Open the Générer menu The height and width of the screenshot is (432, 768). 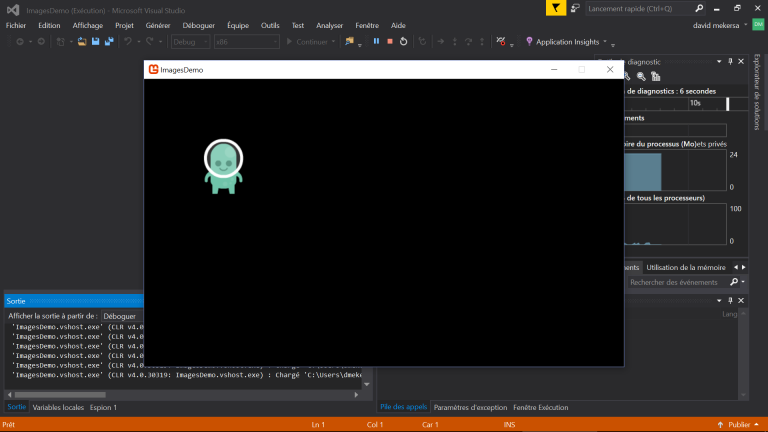(x=158, y=25)
